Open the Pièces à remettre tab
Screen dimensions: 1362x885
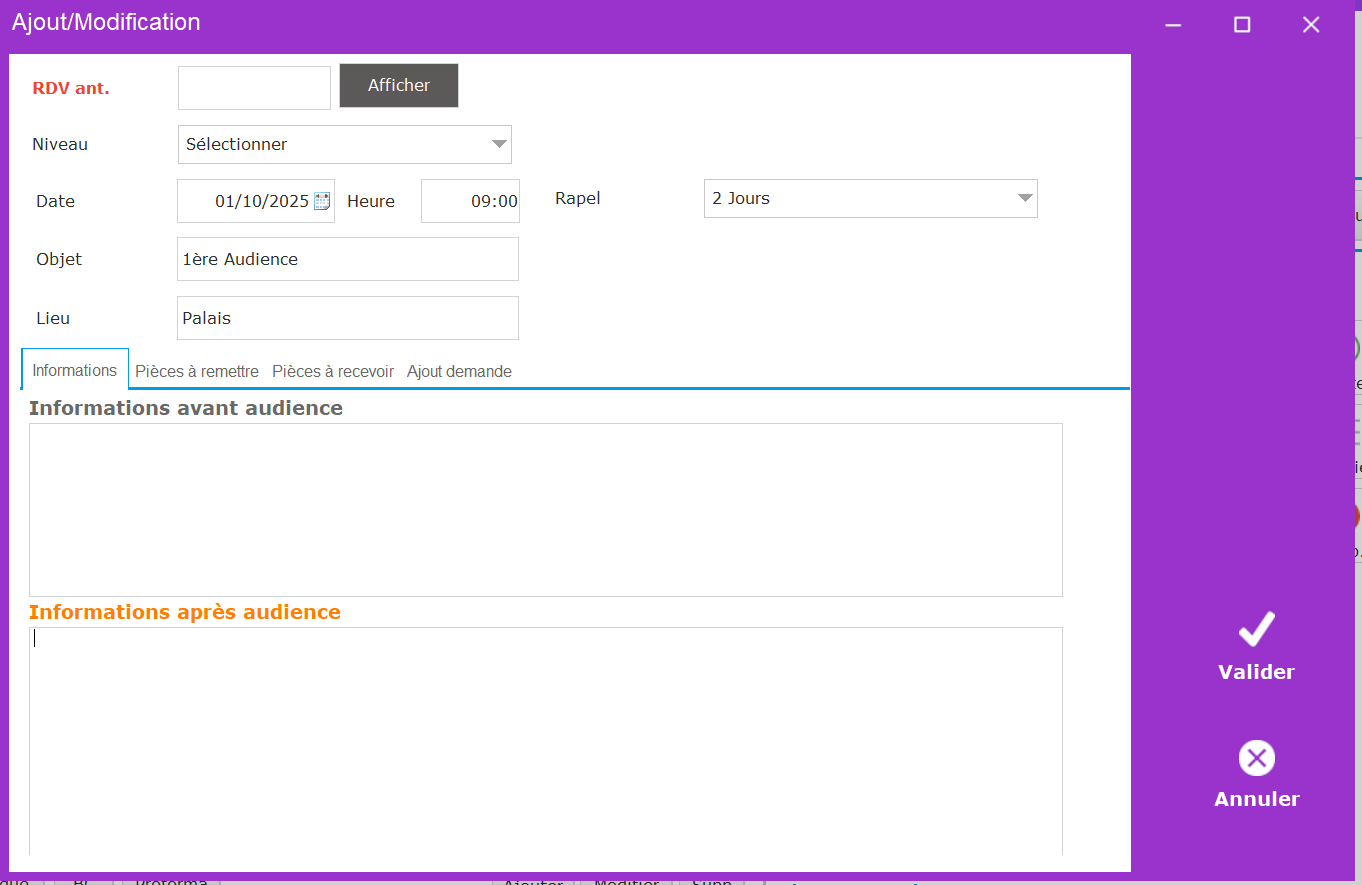click(197, 371)
